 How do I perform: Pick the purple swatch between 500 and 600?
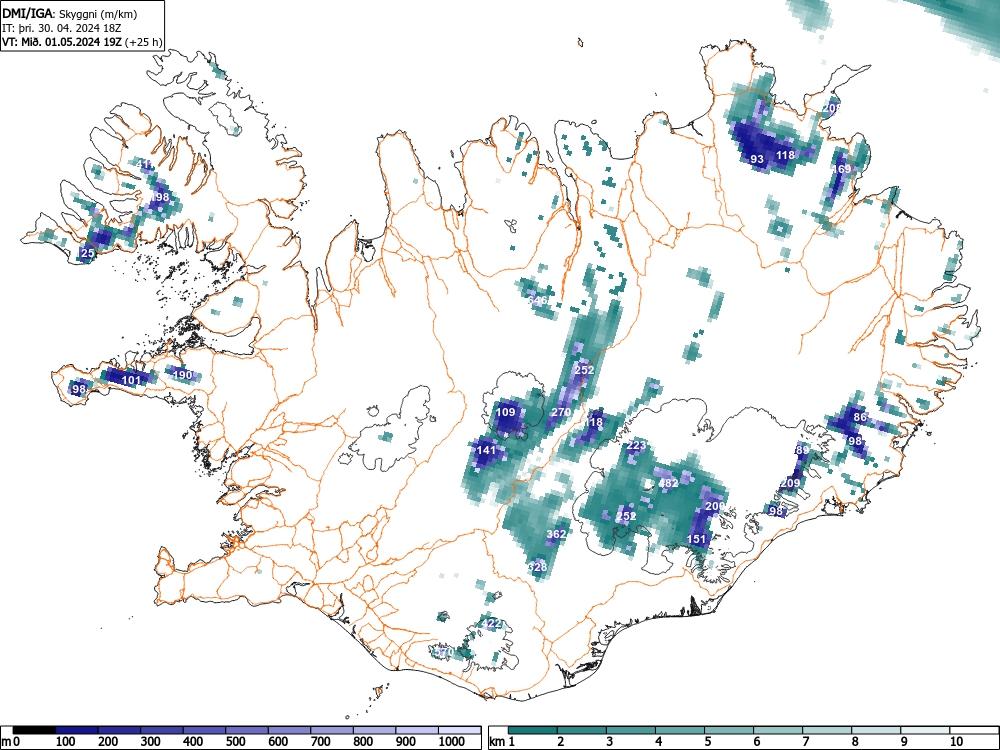[247, 730]
